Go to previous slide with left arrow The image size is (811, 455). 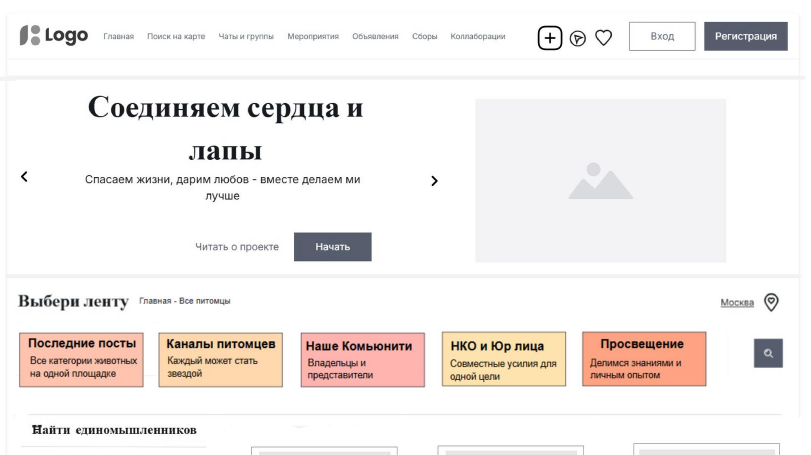24,177
